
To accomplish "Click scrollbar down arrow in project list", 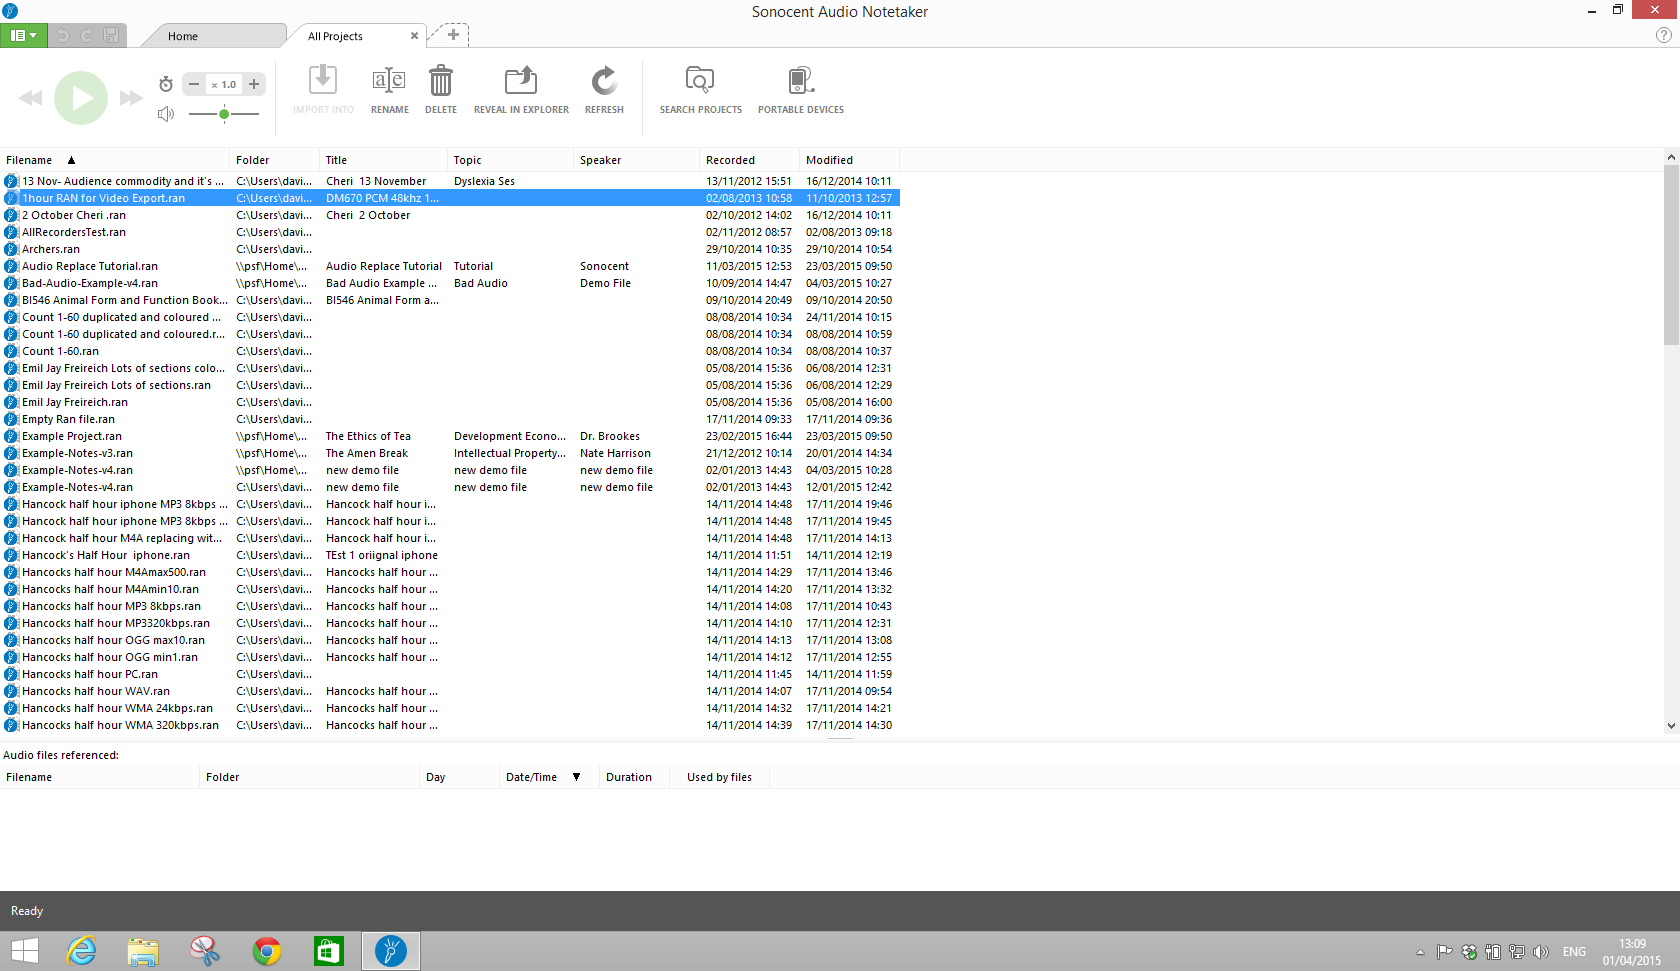I will (1671, 726).
